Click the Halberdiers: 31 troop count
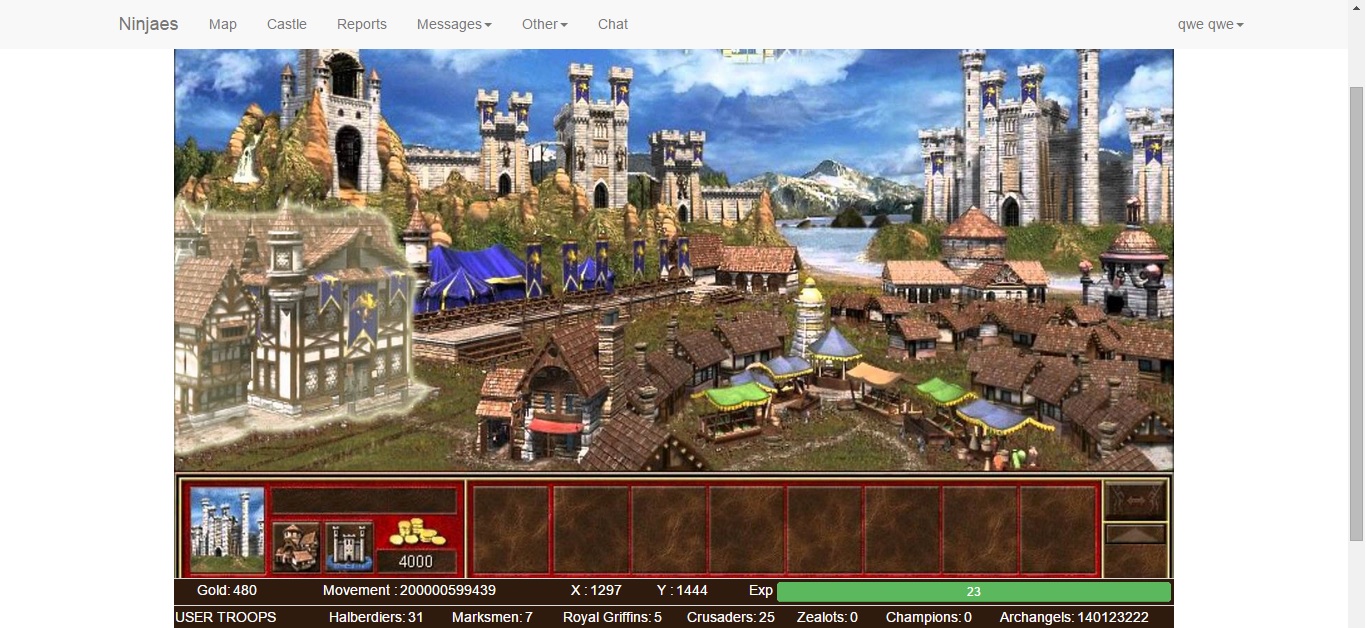The height and width of the screenshot is (628, 1366). [x=376, y=618]
